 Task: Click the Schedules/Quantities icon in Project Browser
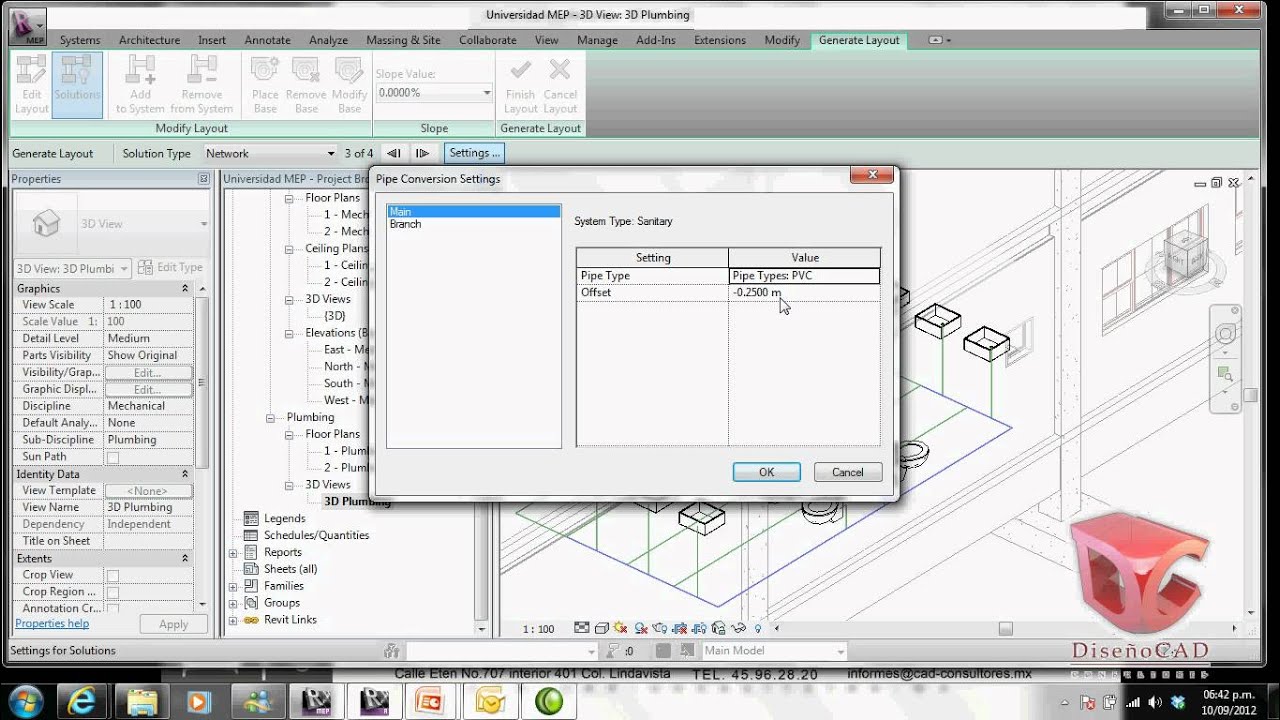251,535
